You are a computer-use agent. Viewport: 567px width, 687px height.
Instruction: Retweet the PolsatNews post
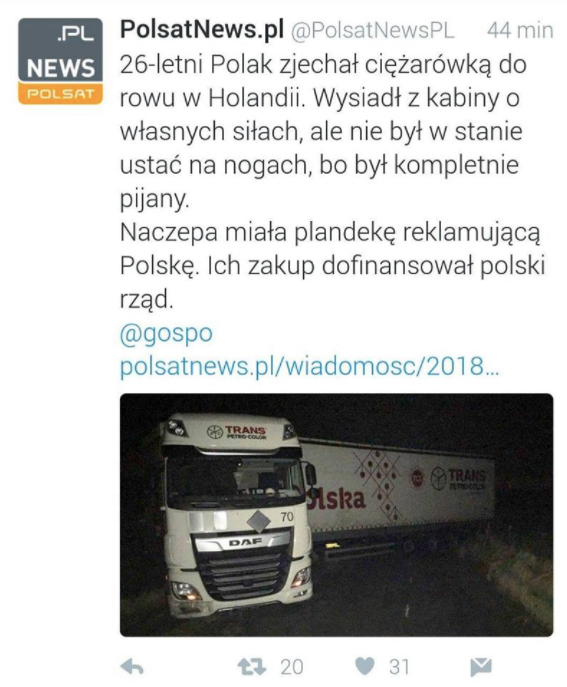pos(252,667)
